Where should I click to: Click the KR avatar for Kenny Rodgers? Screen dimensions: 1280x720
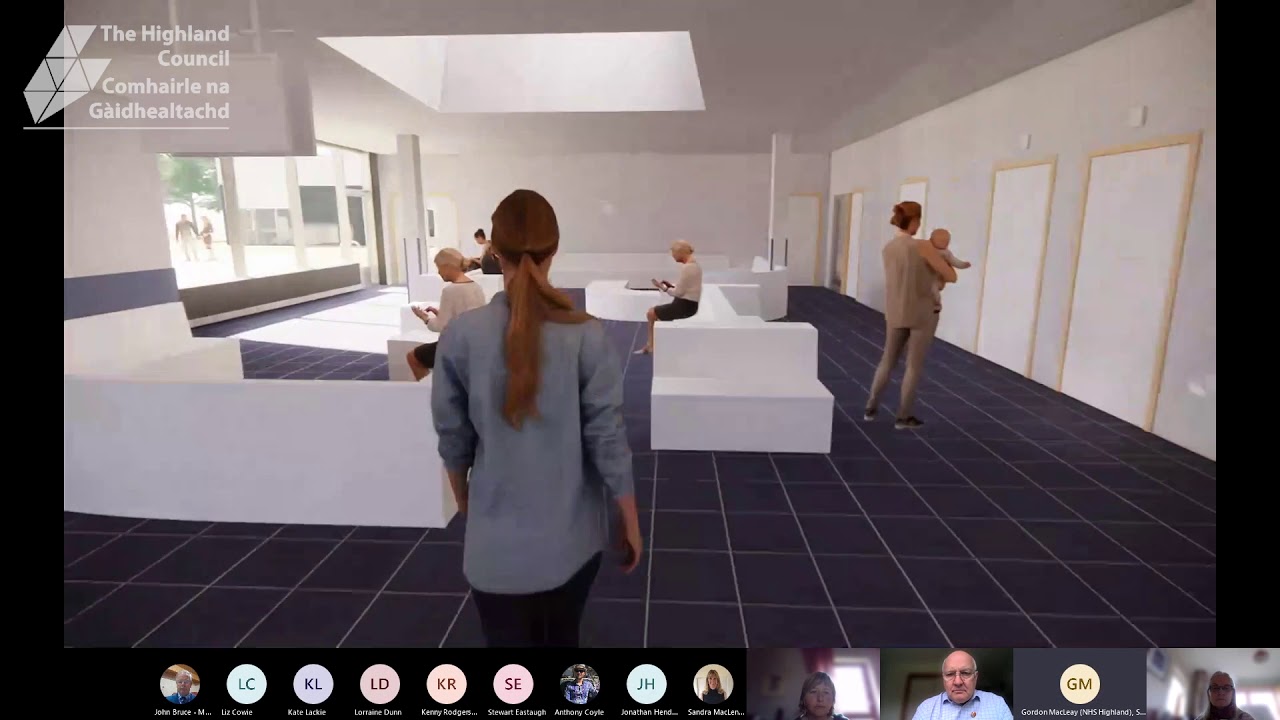click(x=446, y=684)
